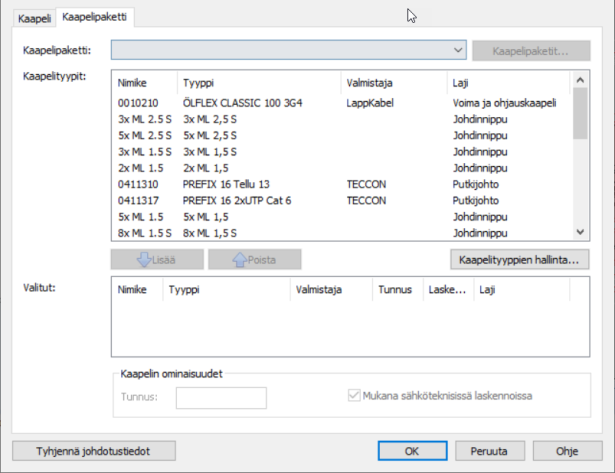
Task: Click Tyhjennä johdotustiedot button
Action: (95, 450)
